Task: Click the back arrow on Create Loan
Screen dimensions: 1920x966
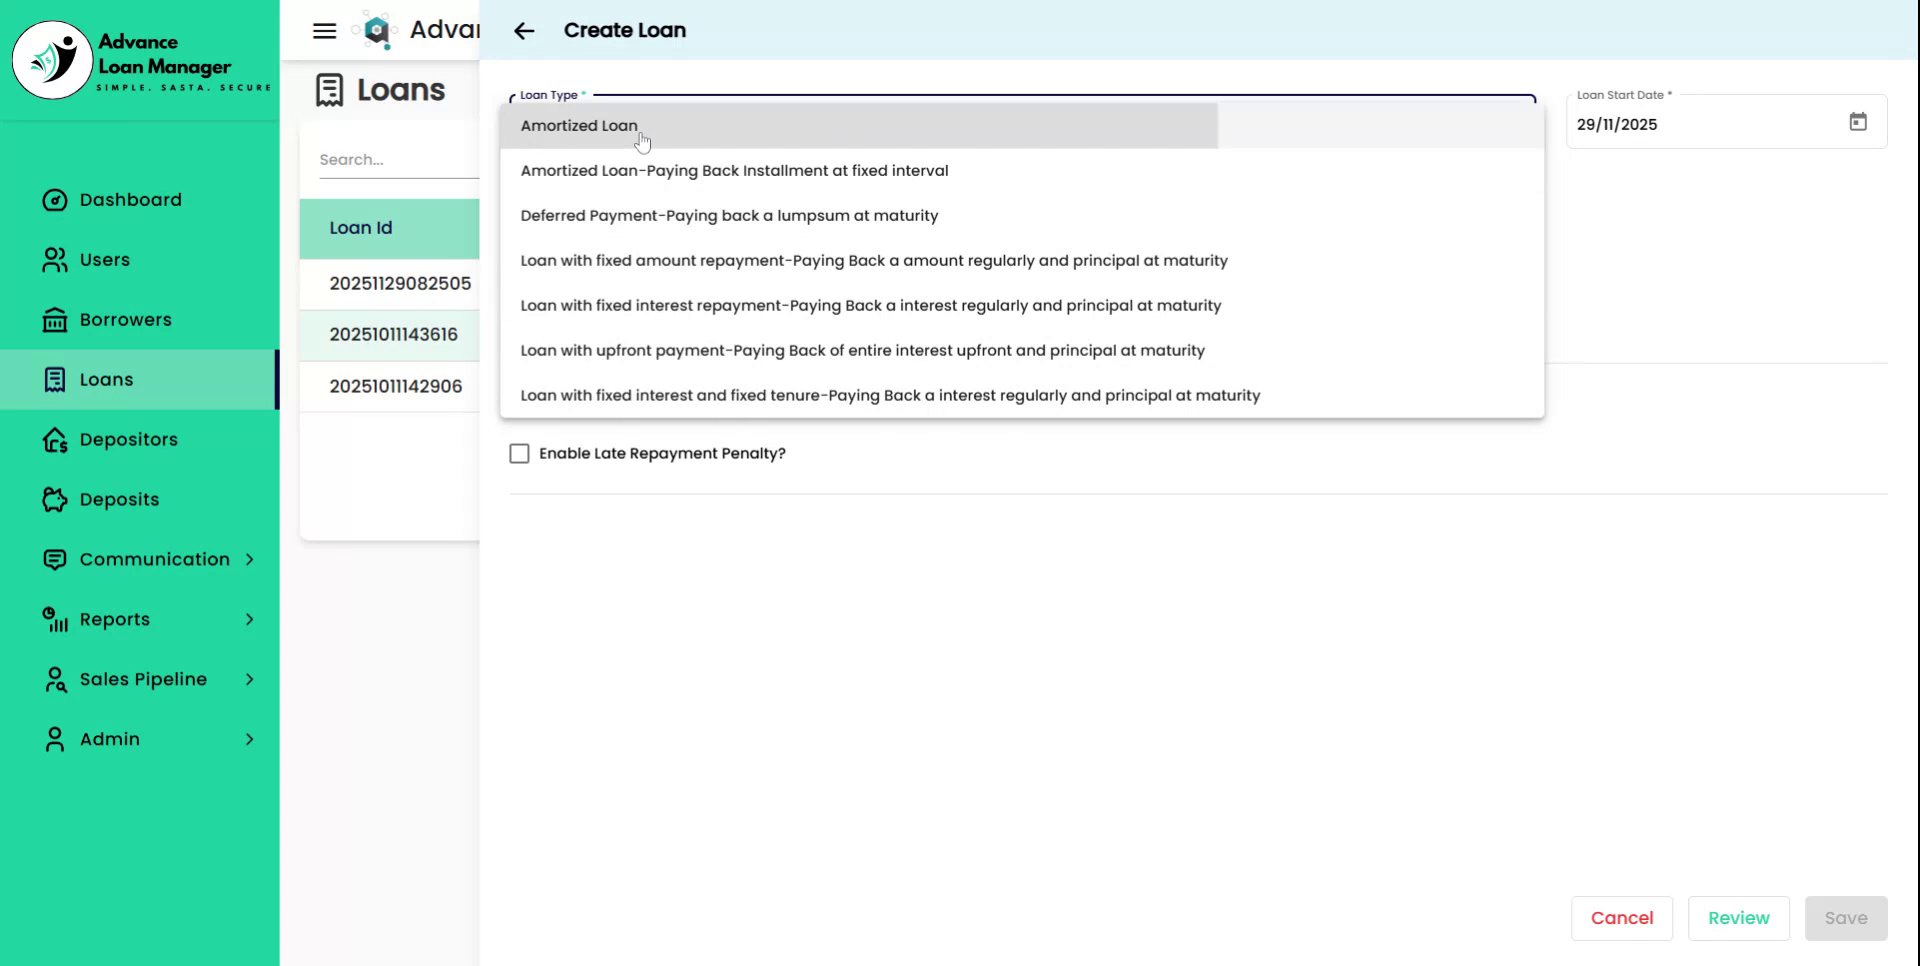Action: 524,31
